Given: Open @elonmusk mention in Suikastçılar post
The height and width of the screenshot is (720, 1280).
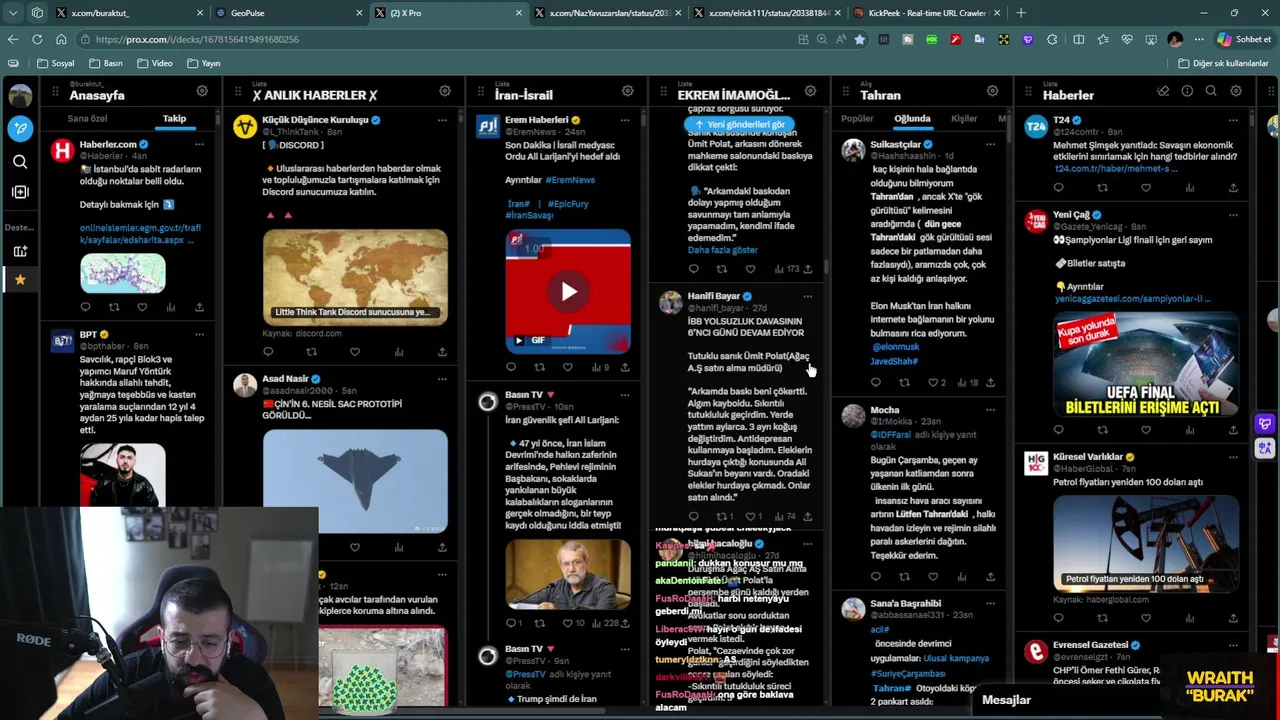Looking at the screenshot, I should 895,347.
